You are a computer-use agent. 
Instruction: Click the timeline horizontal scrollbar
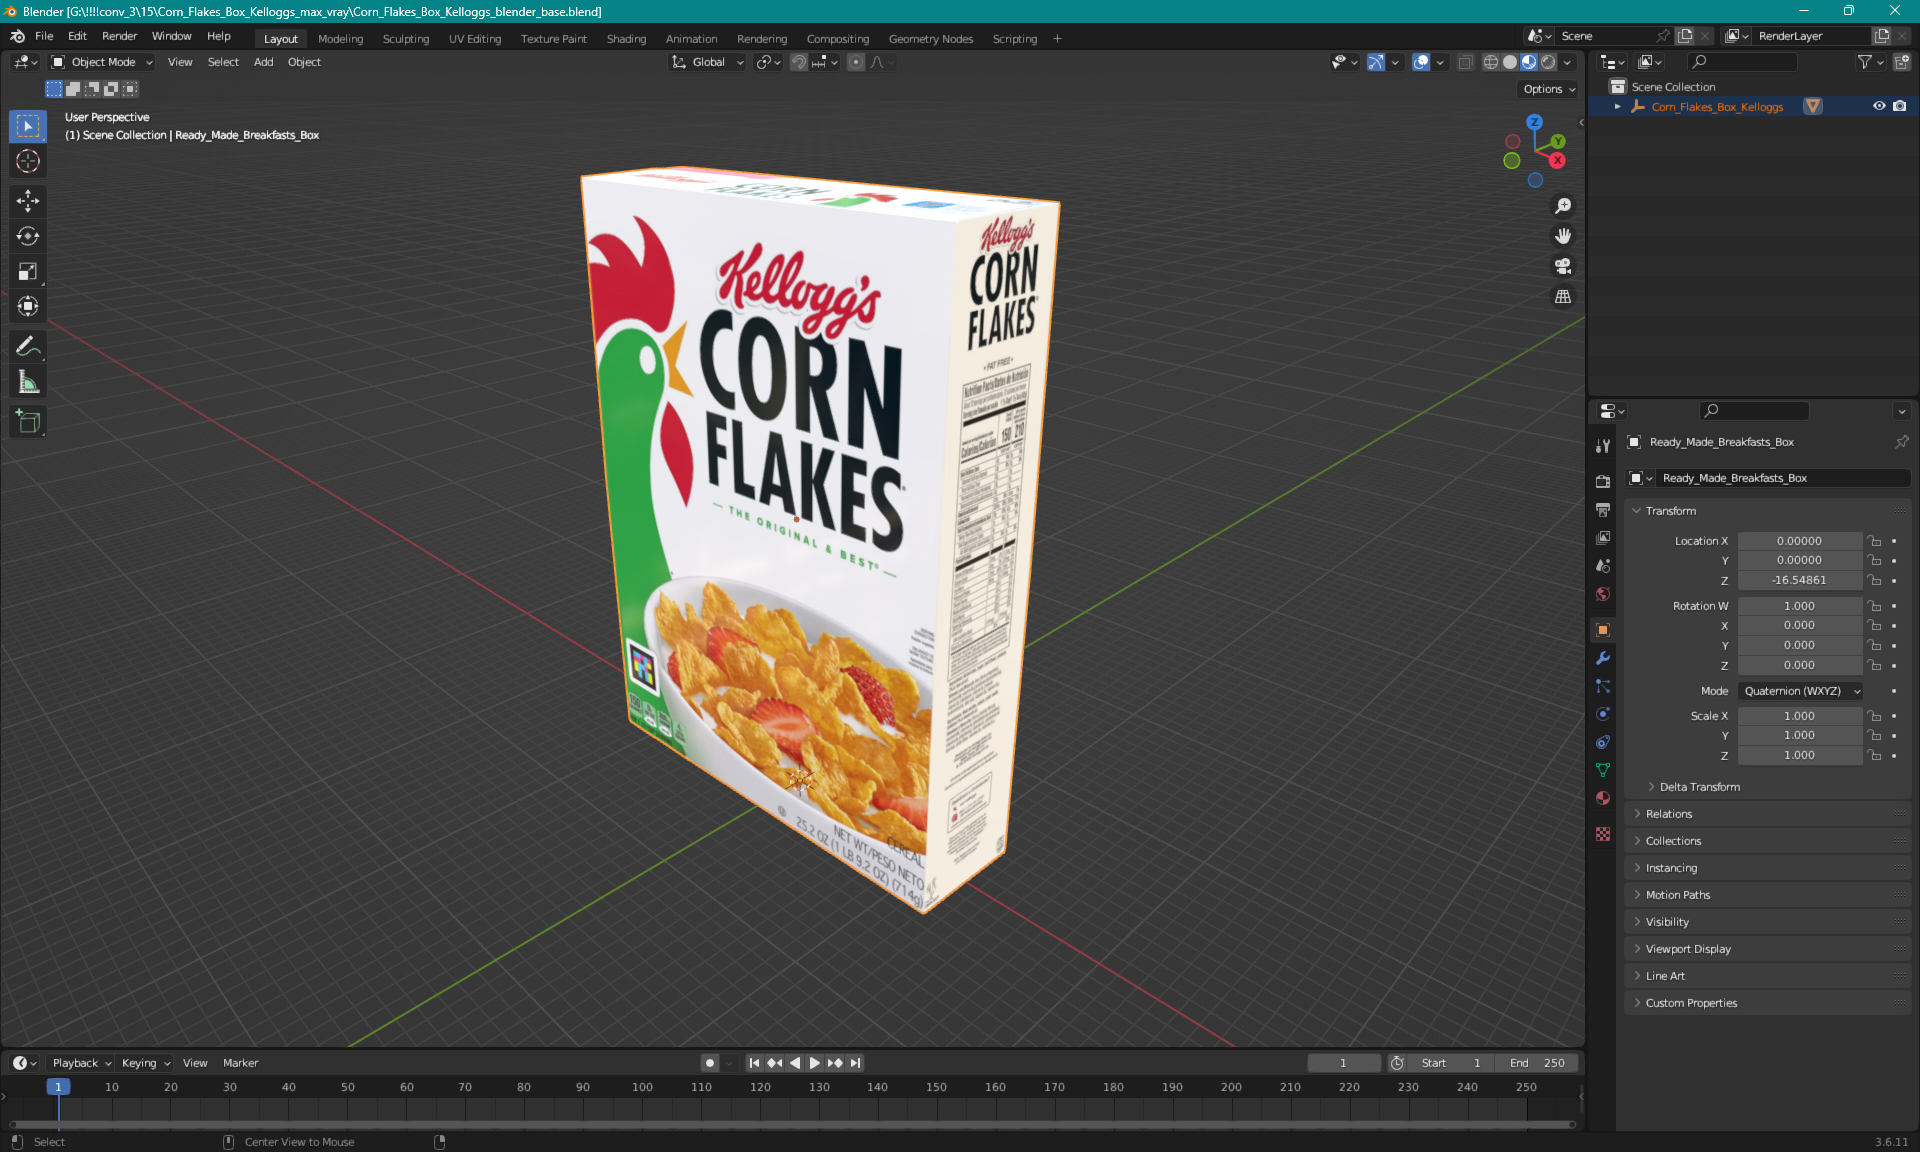(792, 1125)
